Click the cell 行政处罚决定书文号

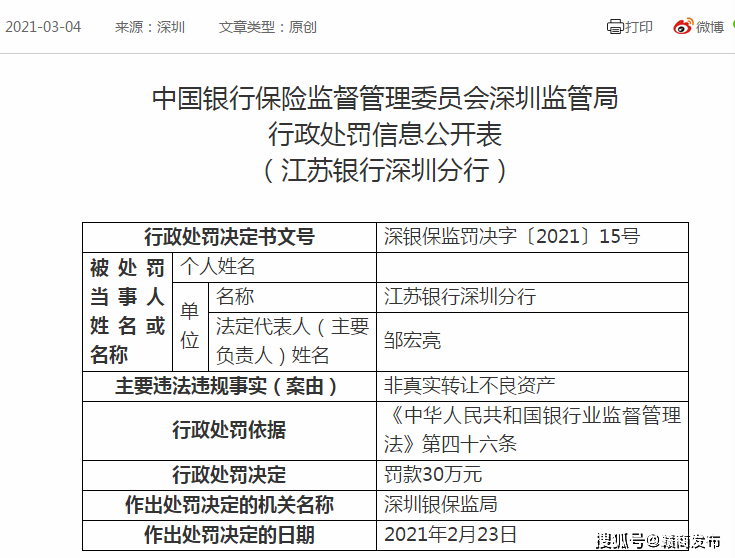(229, 237)
